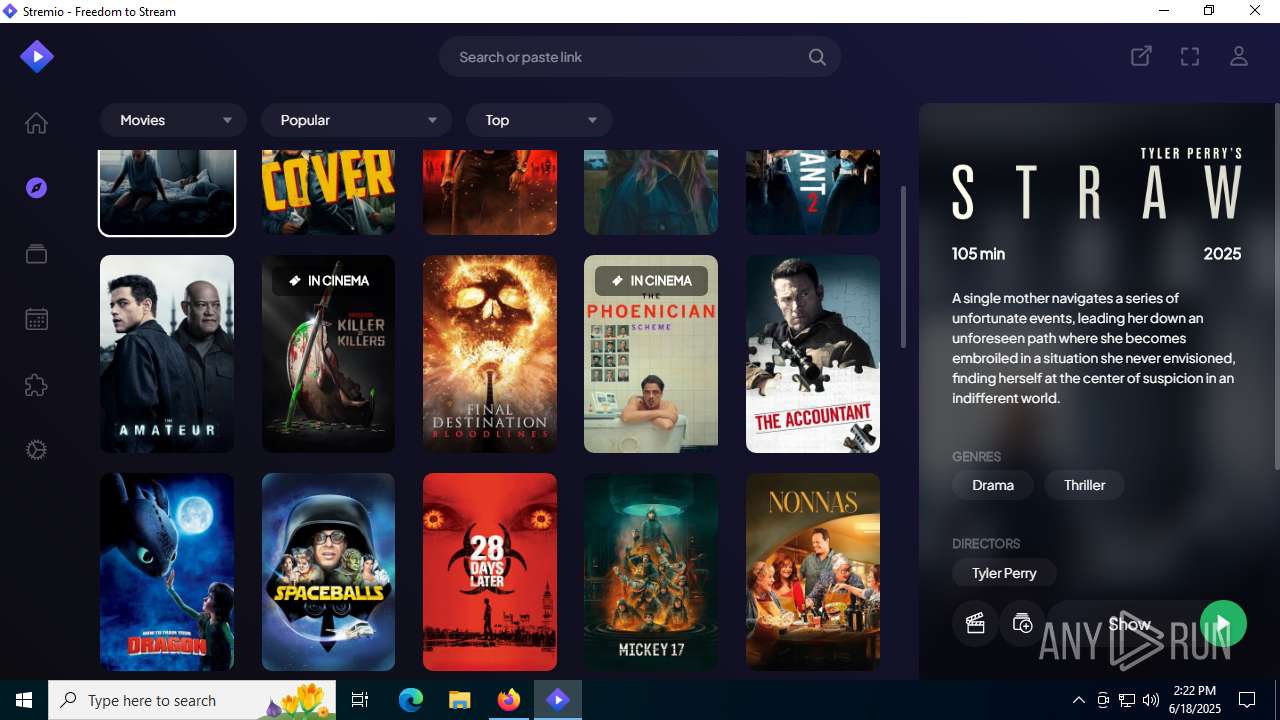Click Stremio taskbar icon
The image size is (1280, 720).
click(558, 700)
